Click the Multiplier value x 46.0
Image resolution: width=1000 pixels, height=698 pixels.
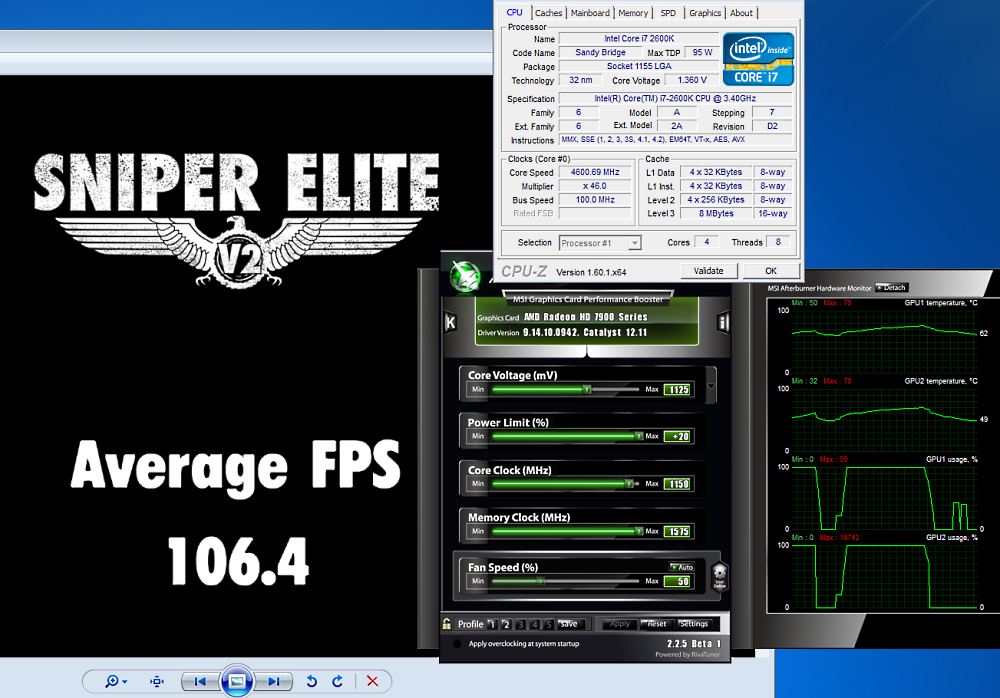click(595, 186)
